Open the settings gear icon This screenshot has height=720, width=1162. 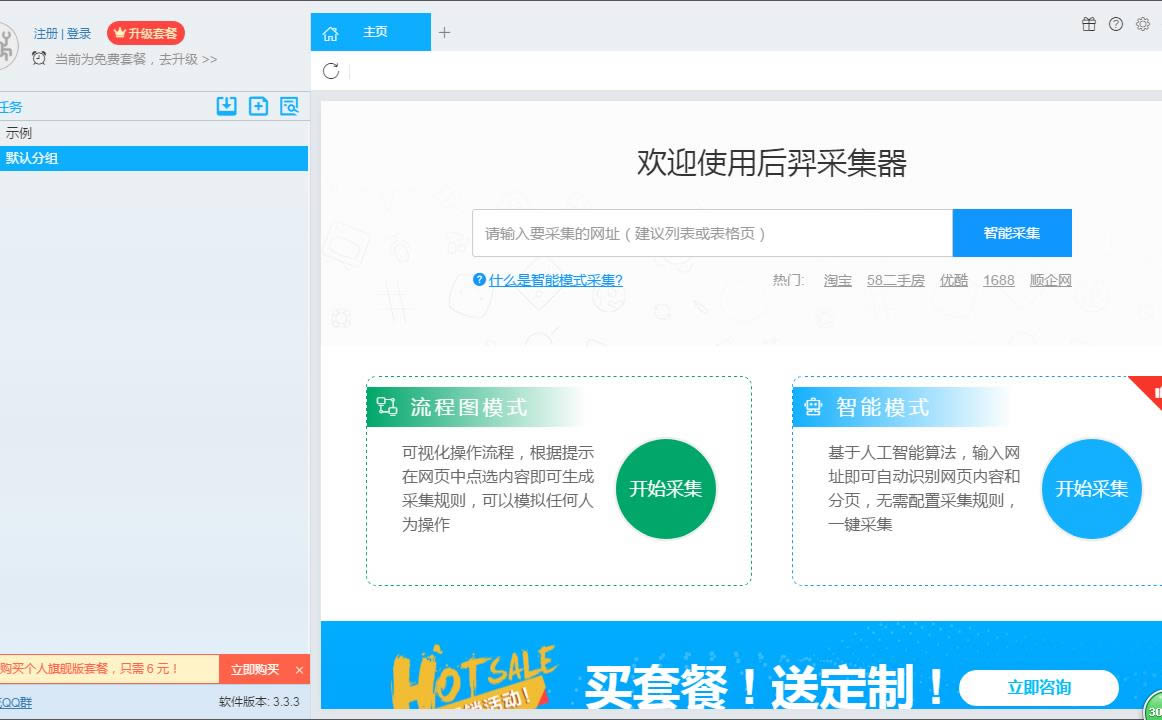[x=1142, y=24]
